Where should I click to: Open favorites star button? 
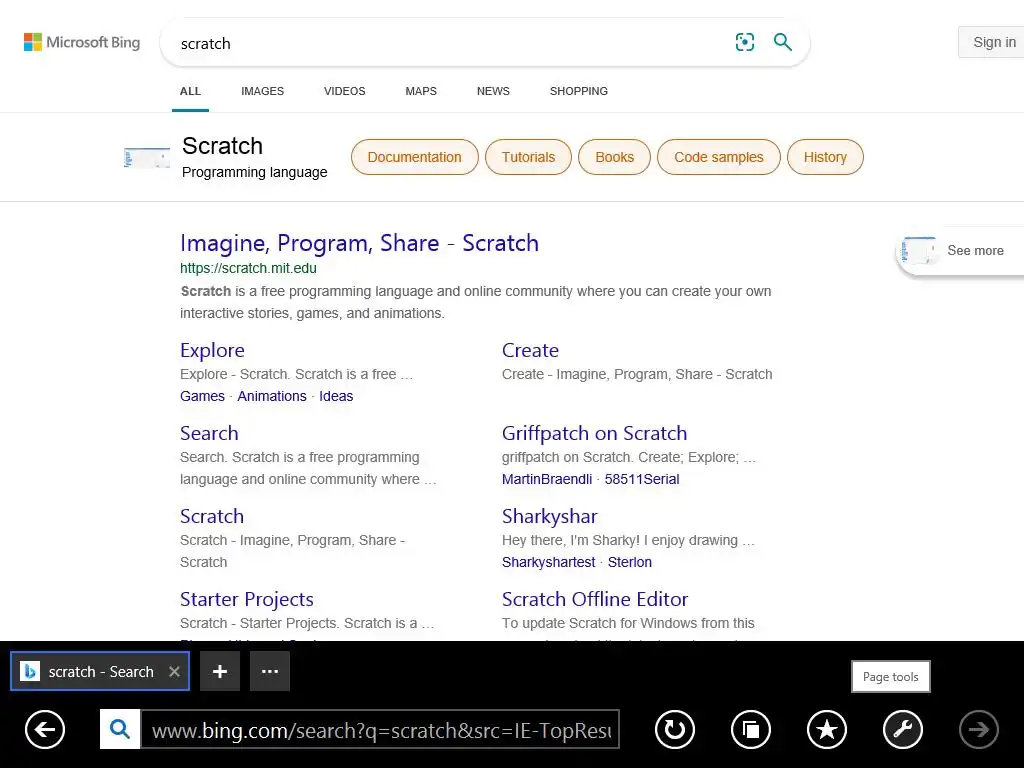pyautogui.click(x=827, y=729)
